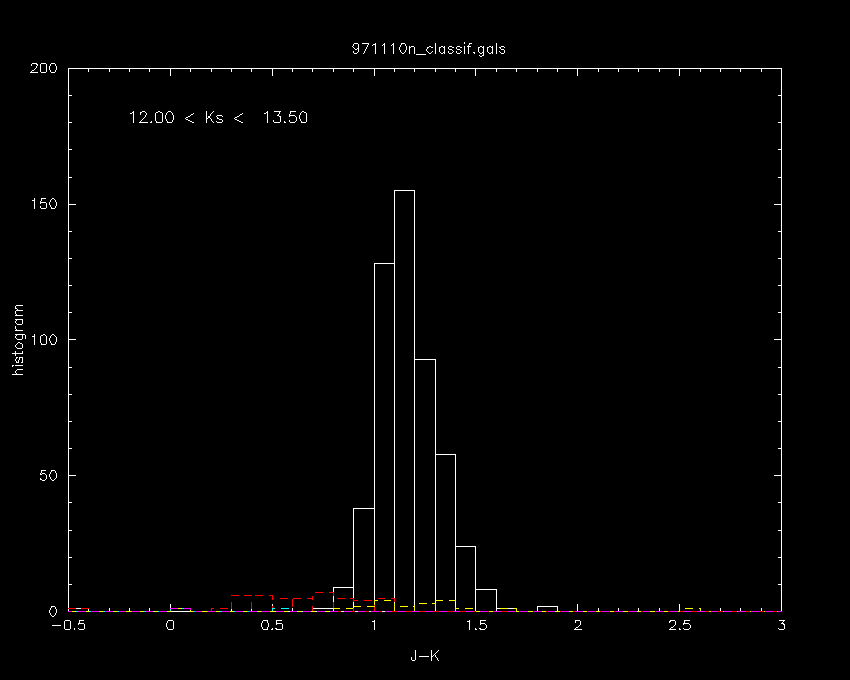The height and width of the screenshot is (680, 850).
Task: Click the yellow dashed bump near 2.55
Action: pyautogui.click(x=690, y=610)
